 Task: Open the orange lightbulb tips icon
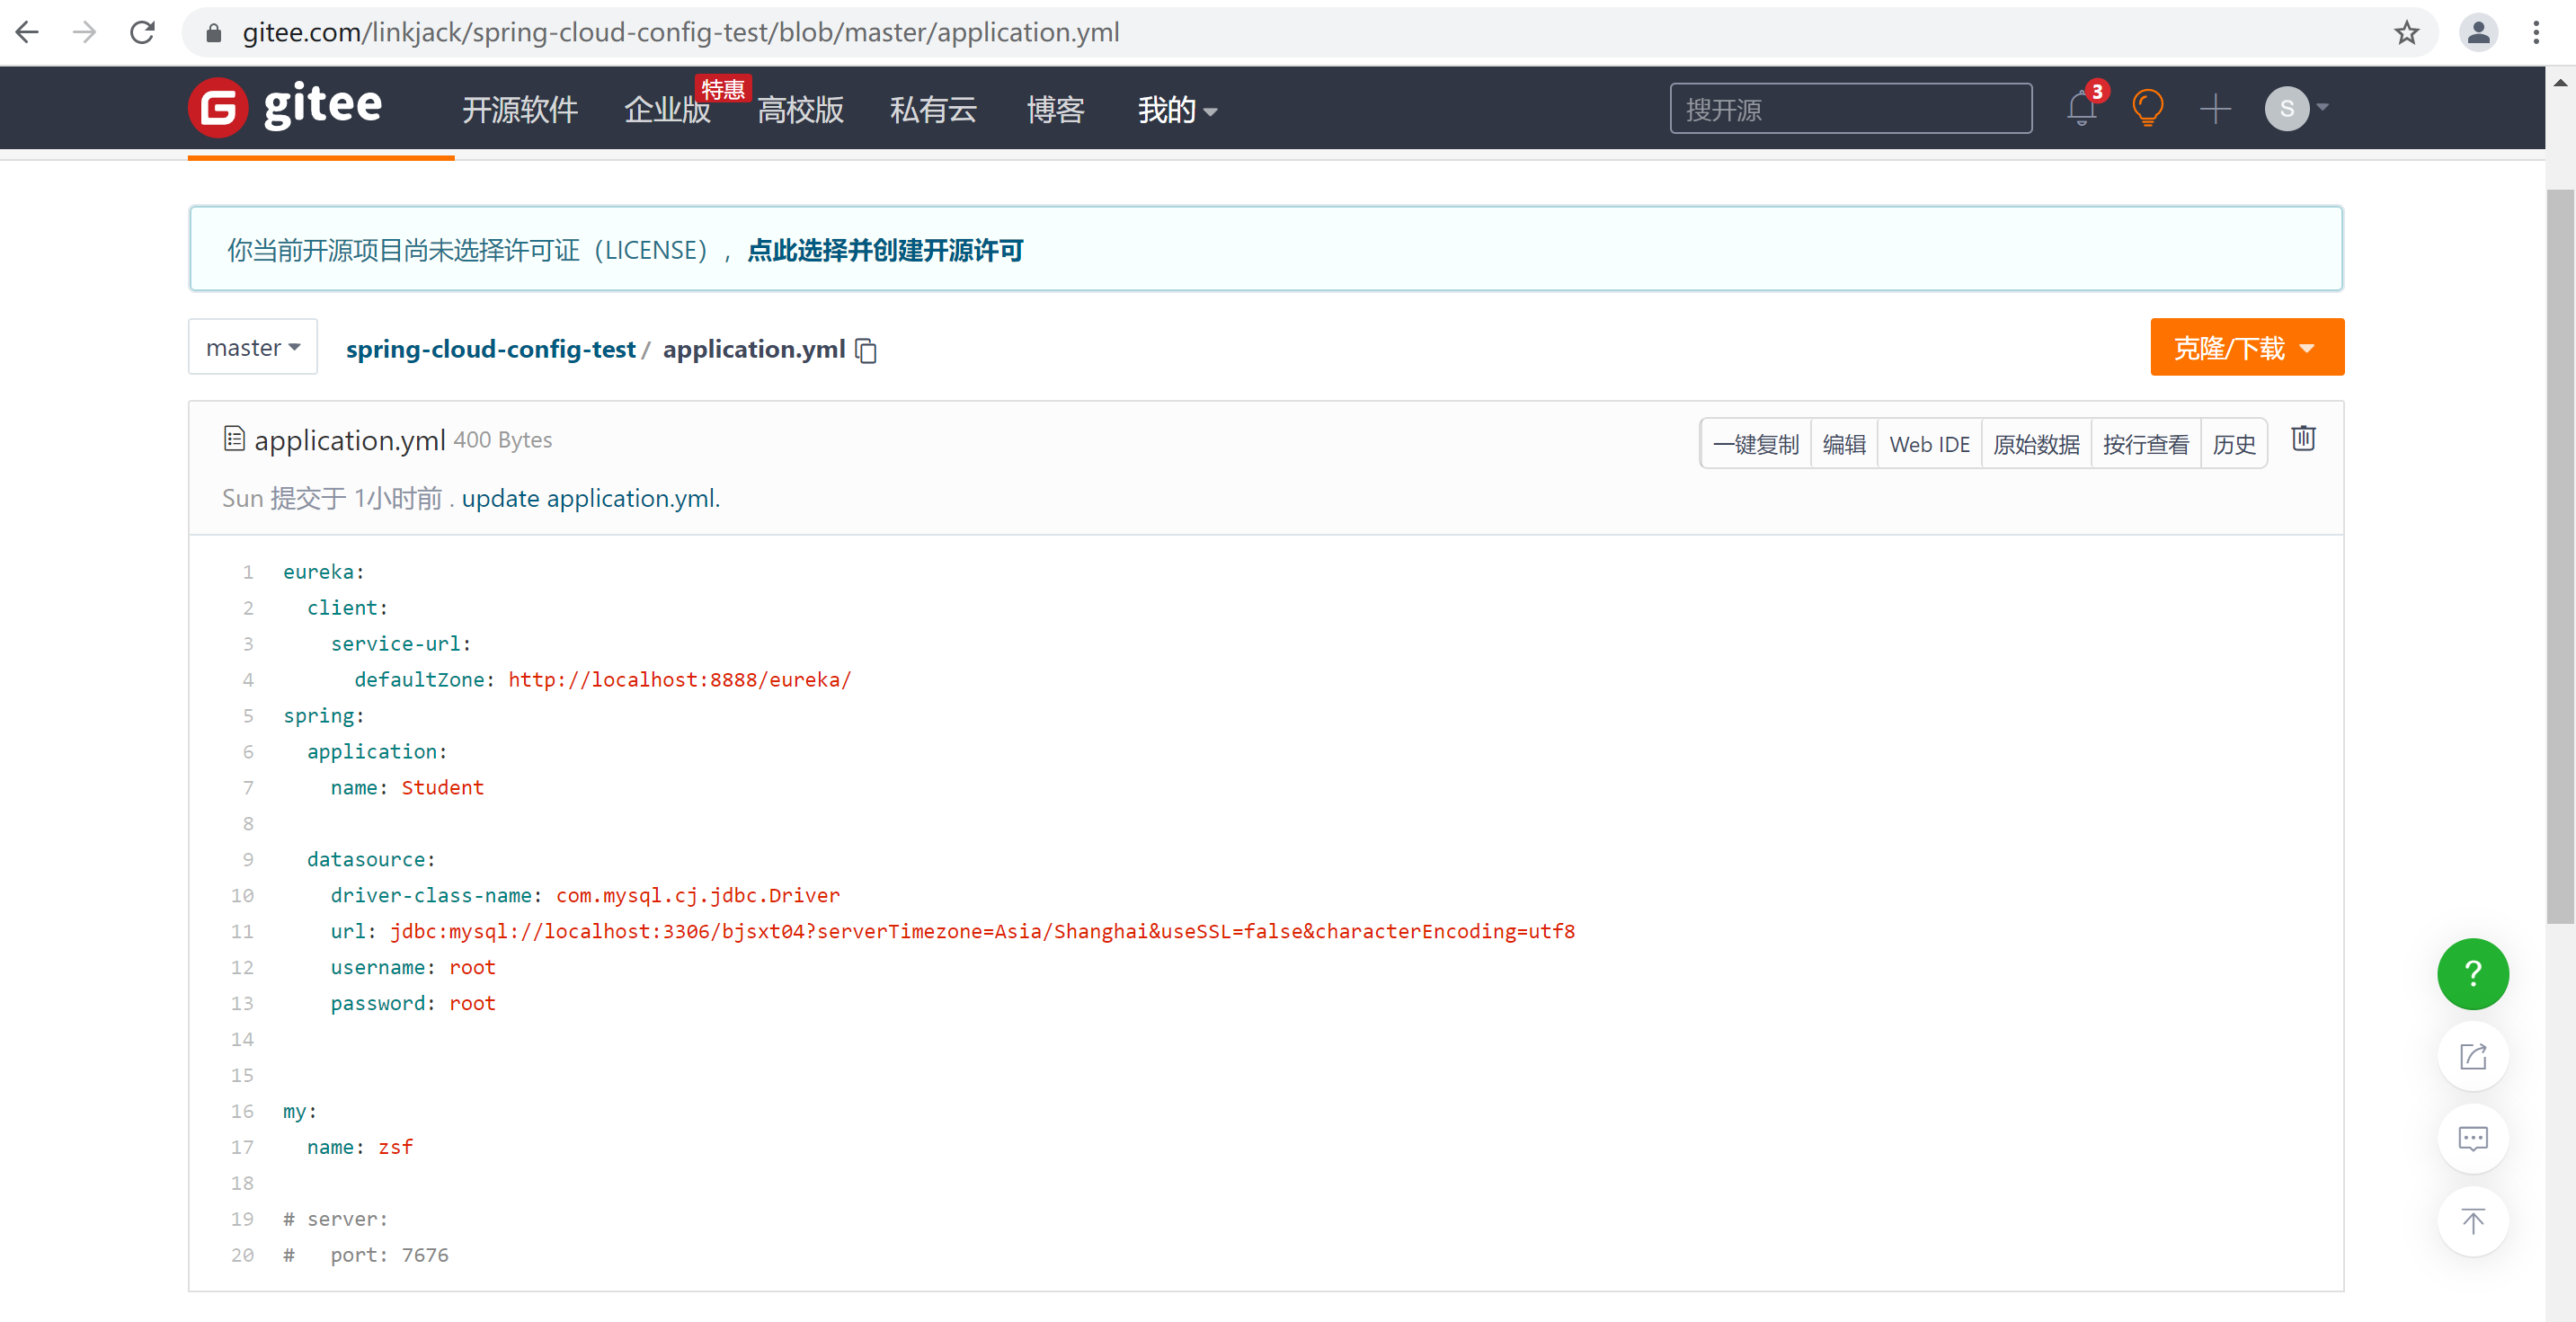tap(2147, 108)
